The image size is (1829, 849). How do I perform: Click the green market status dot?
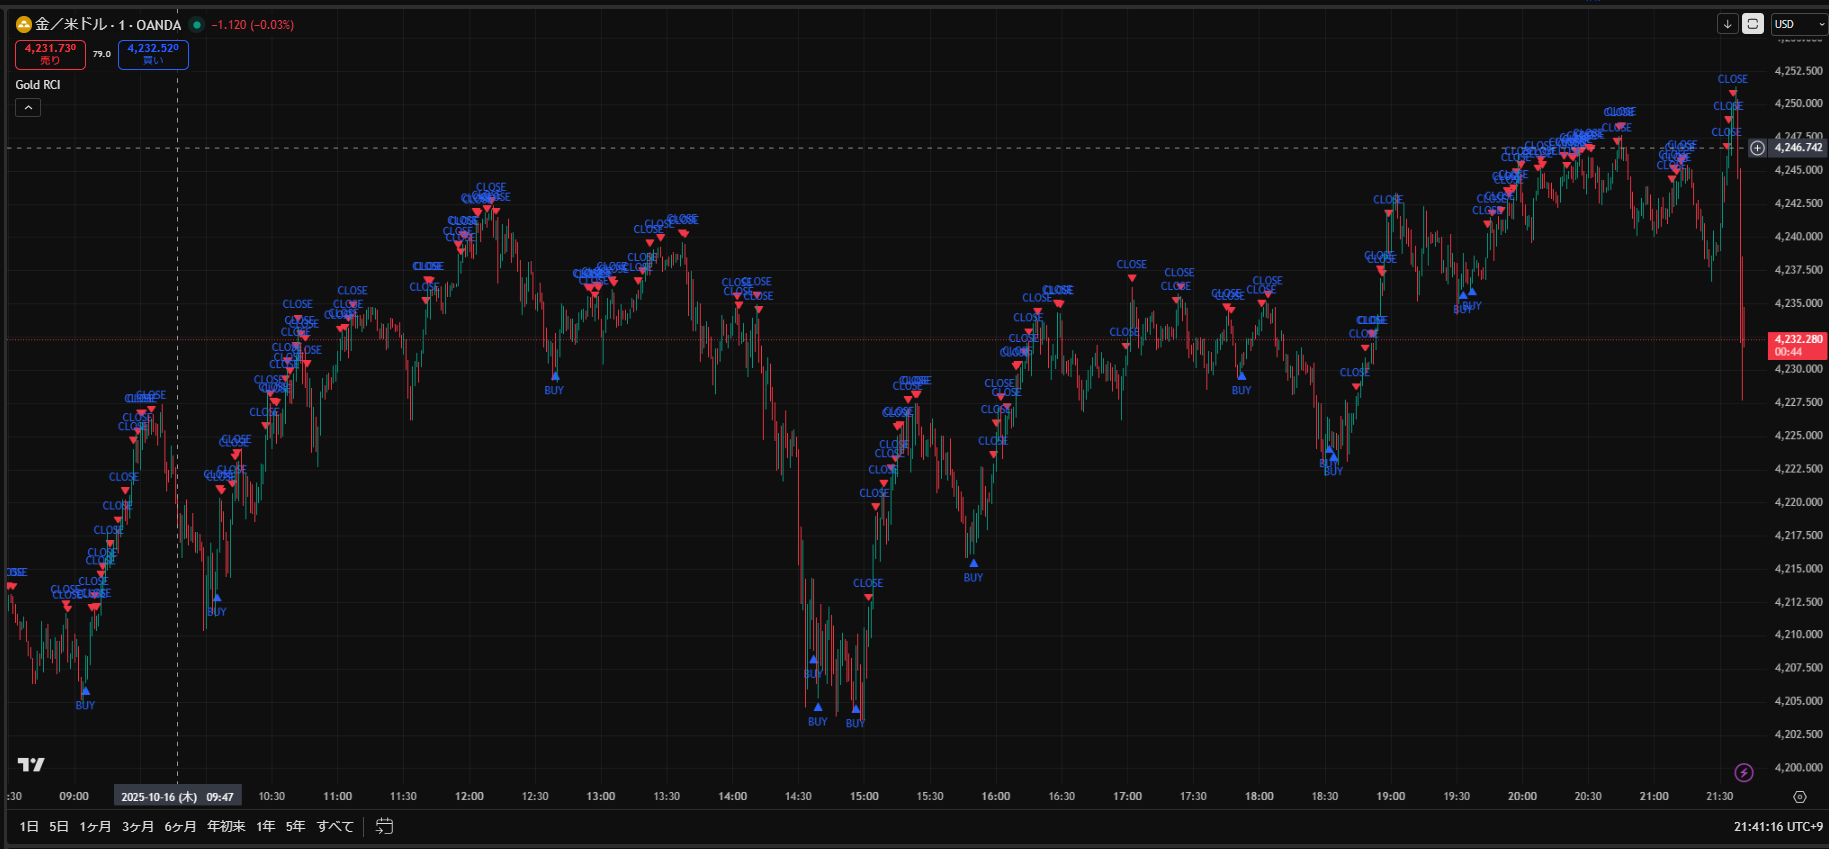[197, 25]
